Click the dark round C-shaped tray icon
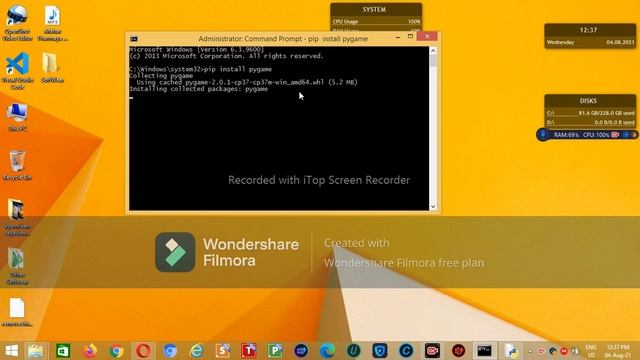The image size is (640, 360). [x=553, y=351]
